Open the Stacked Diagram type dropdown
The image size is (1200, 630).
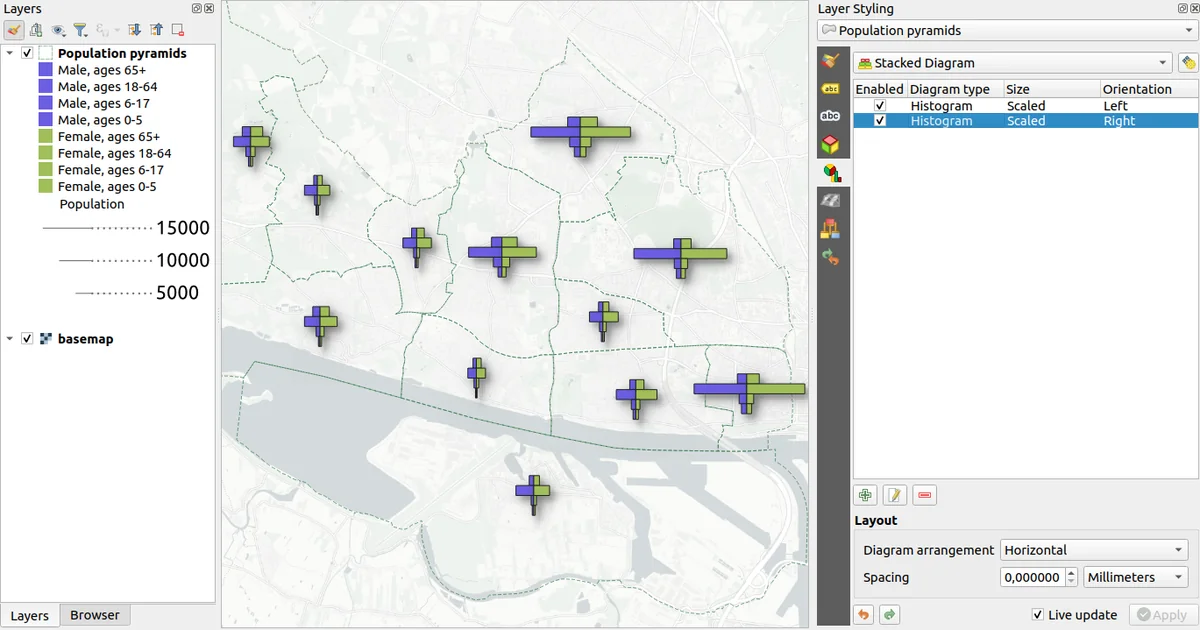1013,63
